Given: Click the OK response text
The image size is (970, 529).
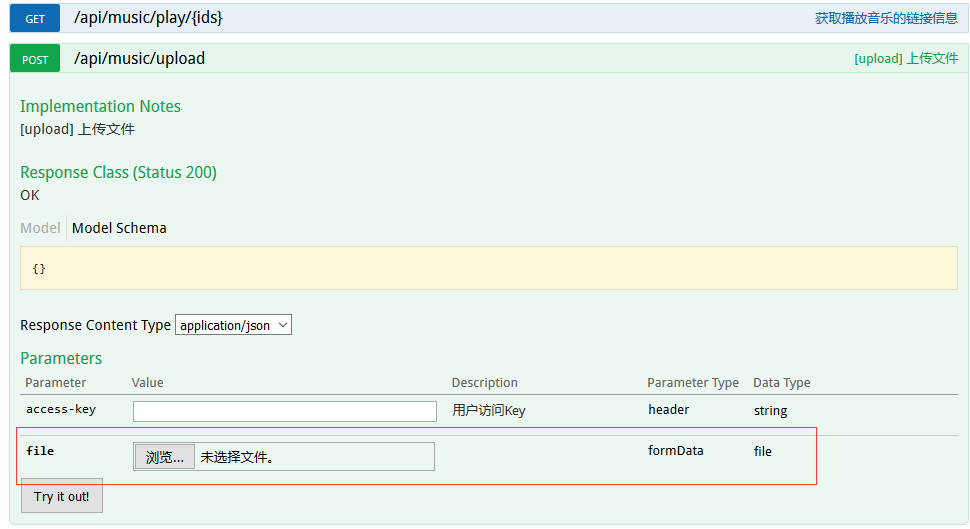Looking at the screenshot, I should pyautogui.click(x=30, y=196).
